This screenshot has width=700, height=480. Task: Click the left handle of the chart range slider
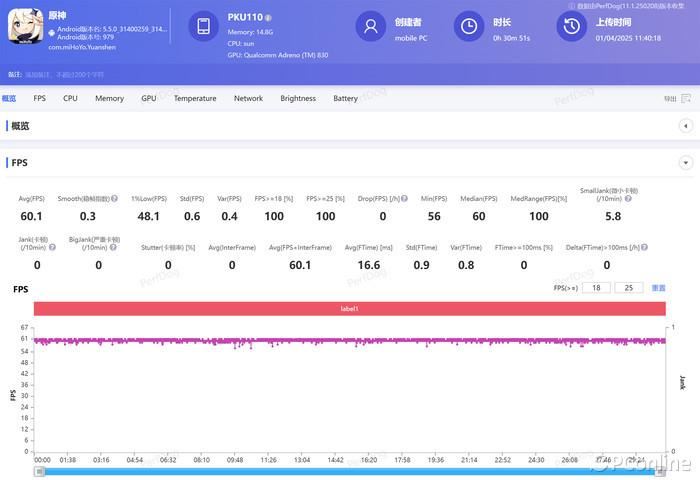point(40,472)
